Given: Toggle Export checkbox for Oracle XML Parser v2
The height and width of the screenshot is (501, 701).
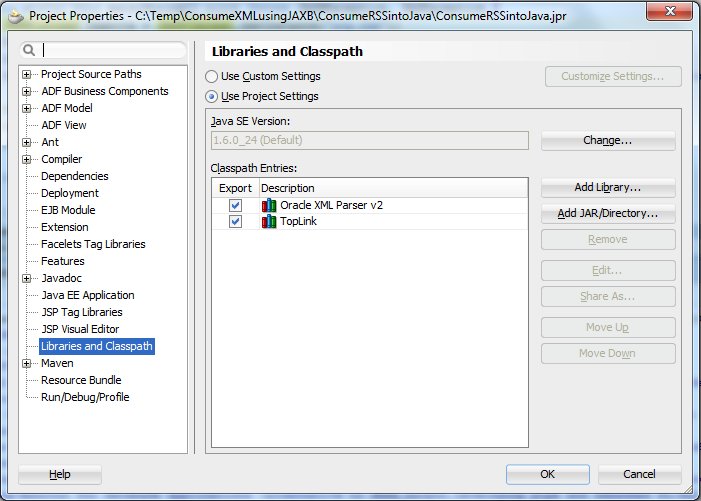Looking at the screenshot, I should pyautogui.click(x=235, y=205).
